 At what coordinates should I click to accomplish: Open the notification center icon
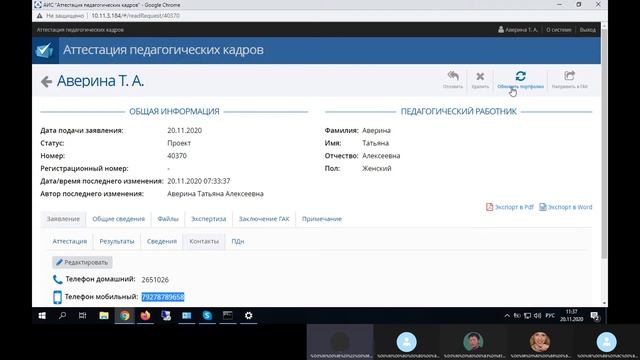point(595,316)
